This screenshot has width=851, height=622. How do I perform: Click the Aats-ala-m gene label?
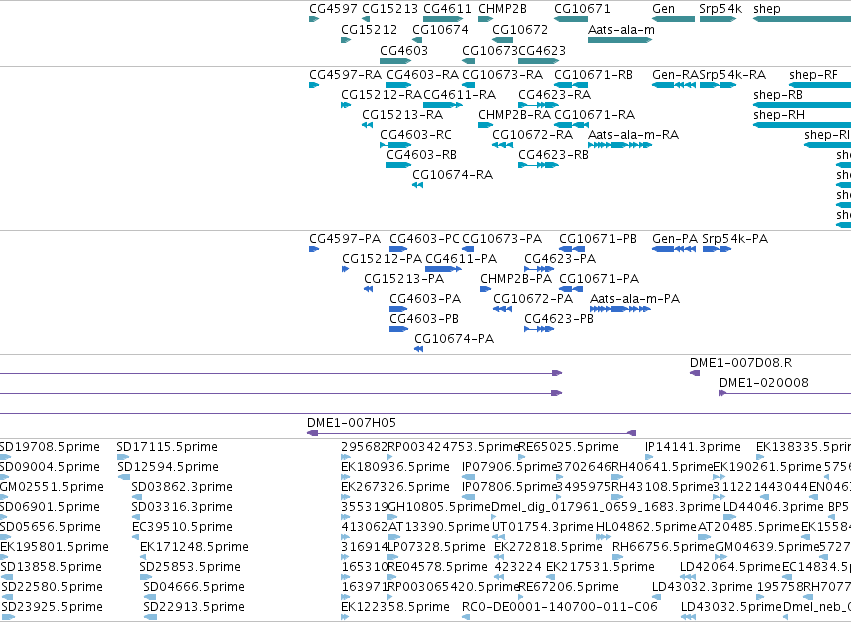[621, 30]
